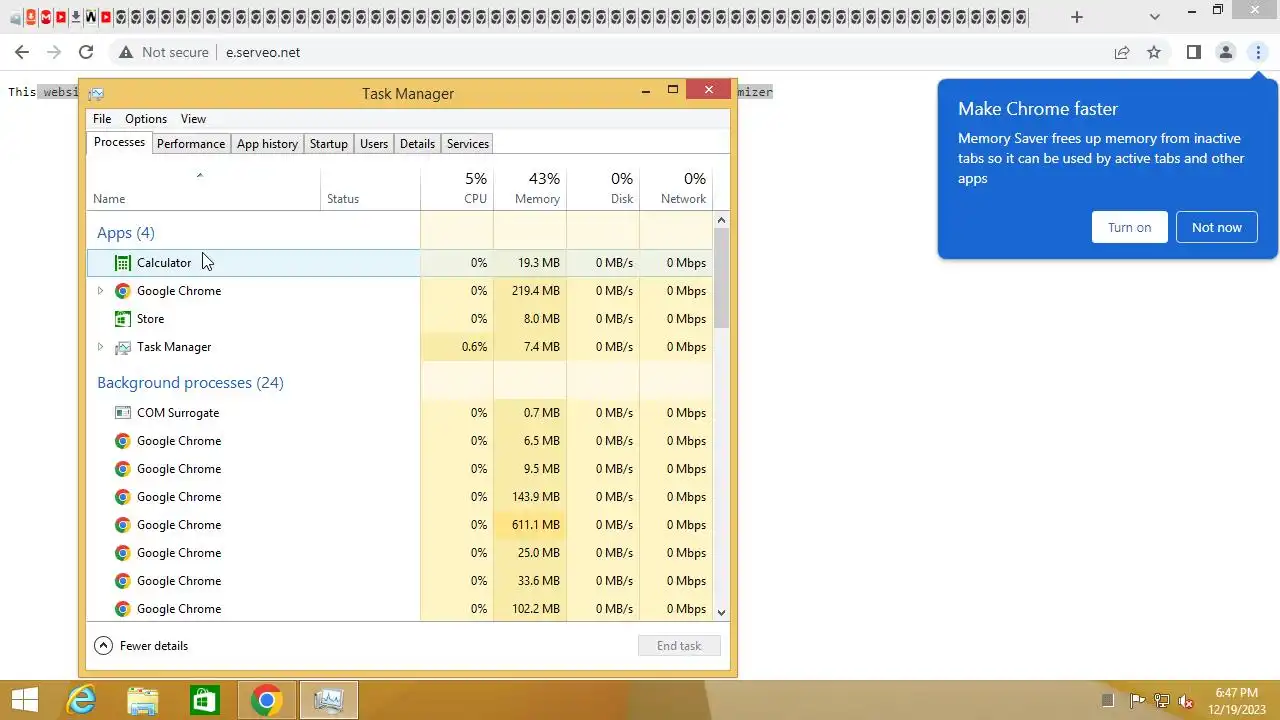Open the View menu
The image size is (1280, 720).
point(193,119)
